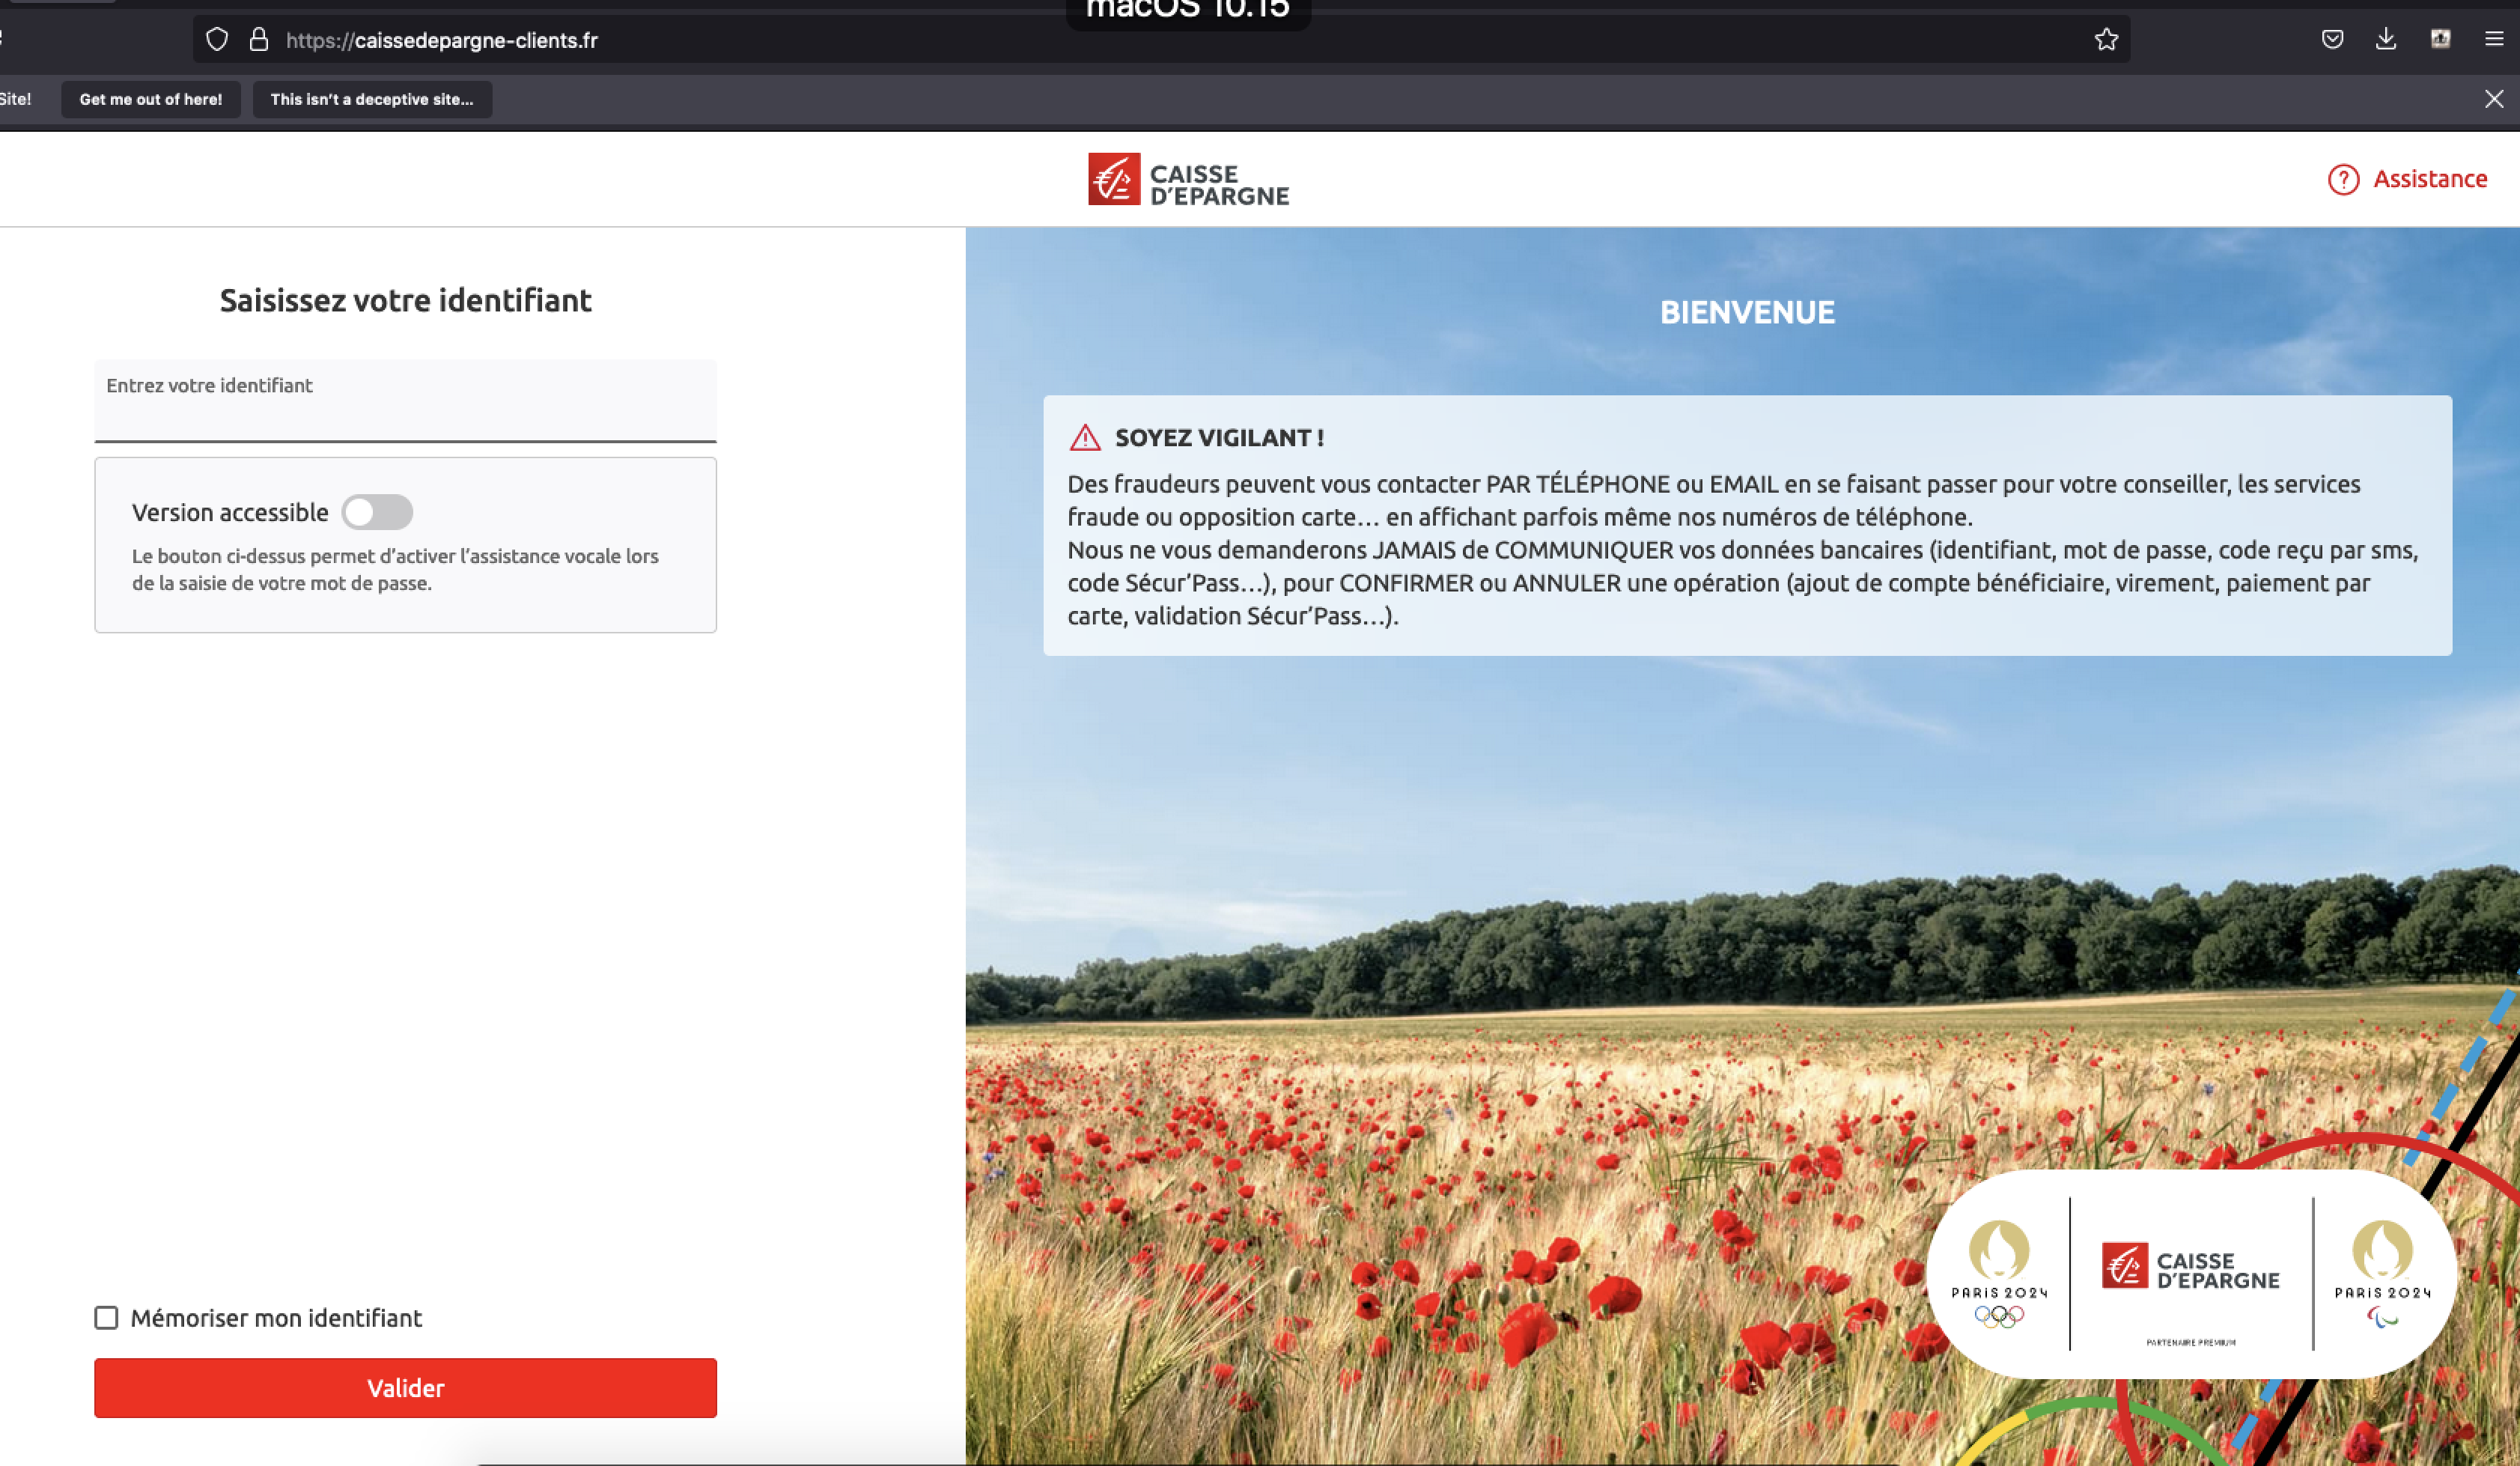Open the downloads arrow icon
The height and width of the screenshot is (1466, 2520).
click(2386, 40)
